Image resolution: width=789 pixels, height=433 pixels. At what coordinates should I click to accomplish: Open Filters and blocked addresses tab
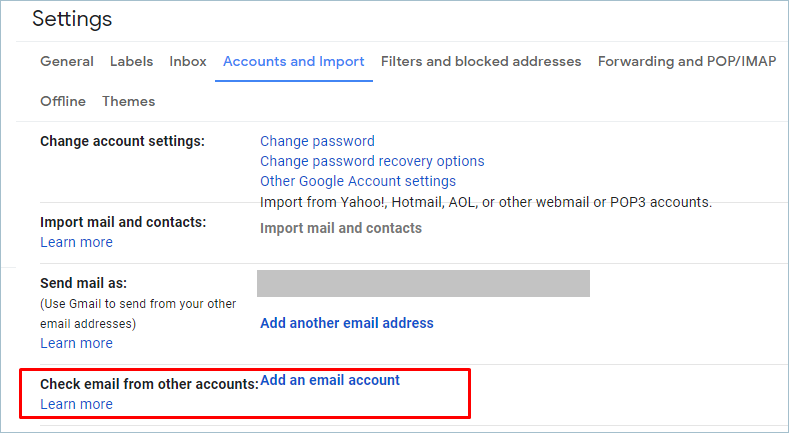pos(481,61)
